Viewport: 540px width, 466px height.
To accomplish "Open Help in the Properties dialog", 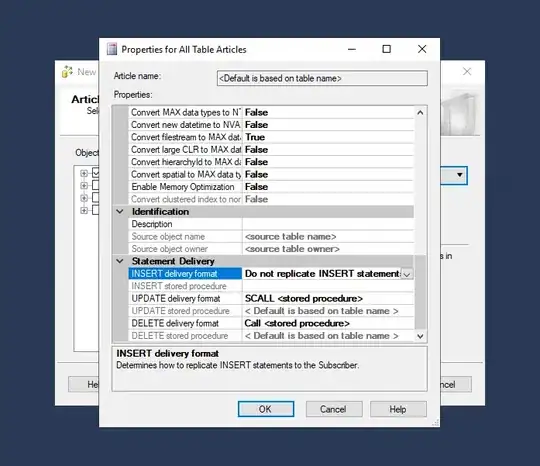I will pos(398,409).
